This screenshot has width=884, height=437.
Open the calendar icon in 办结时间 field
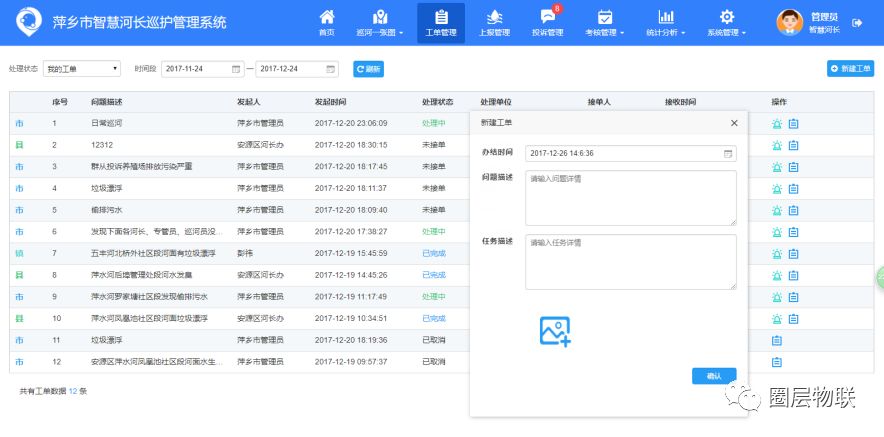[x=728, y=153]
